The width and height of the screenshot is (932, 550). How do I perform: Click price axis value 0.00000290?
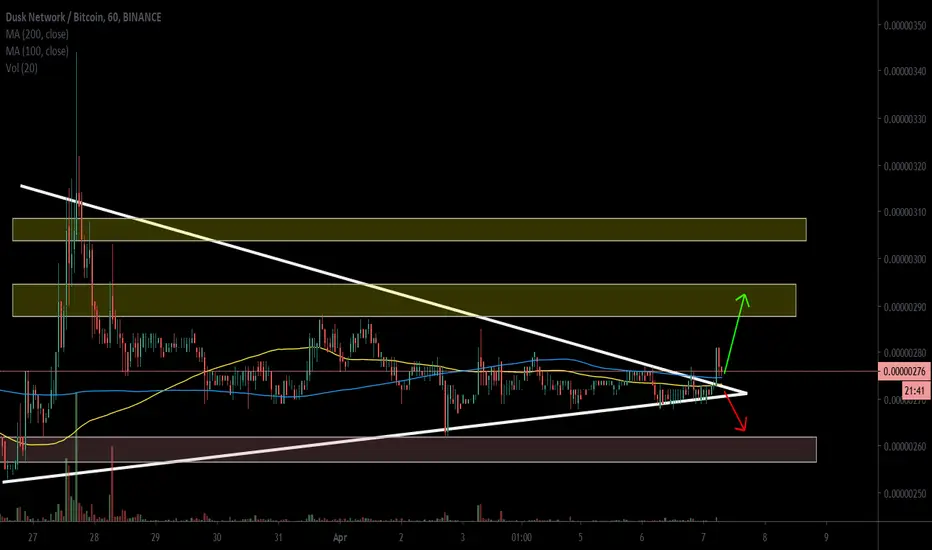pyautogui.click(x=905, y=307)
